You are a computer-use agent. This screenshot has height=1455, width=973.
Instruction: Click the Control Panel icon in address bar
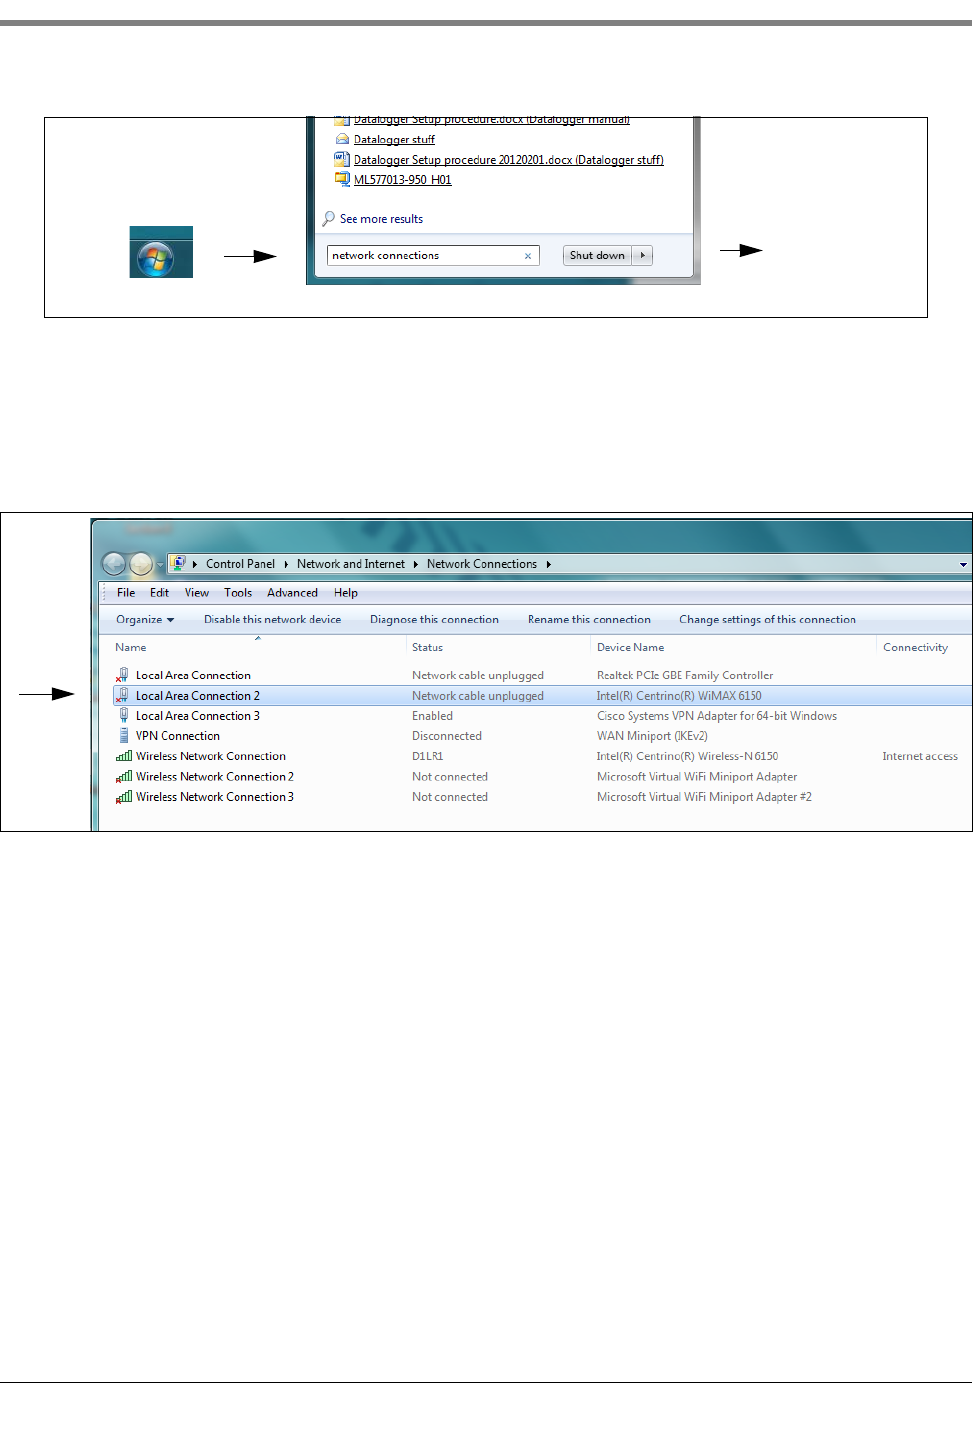(x=178, y=563)
